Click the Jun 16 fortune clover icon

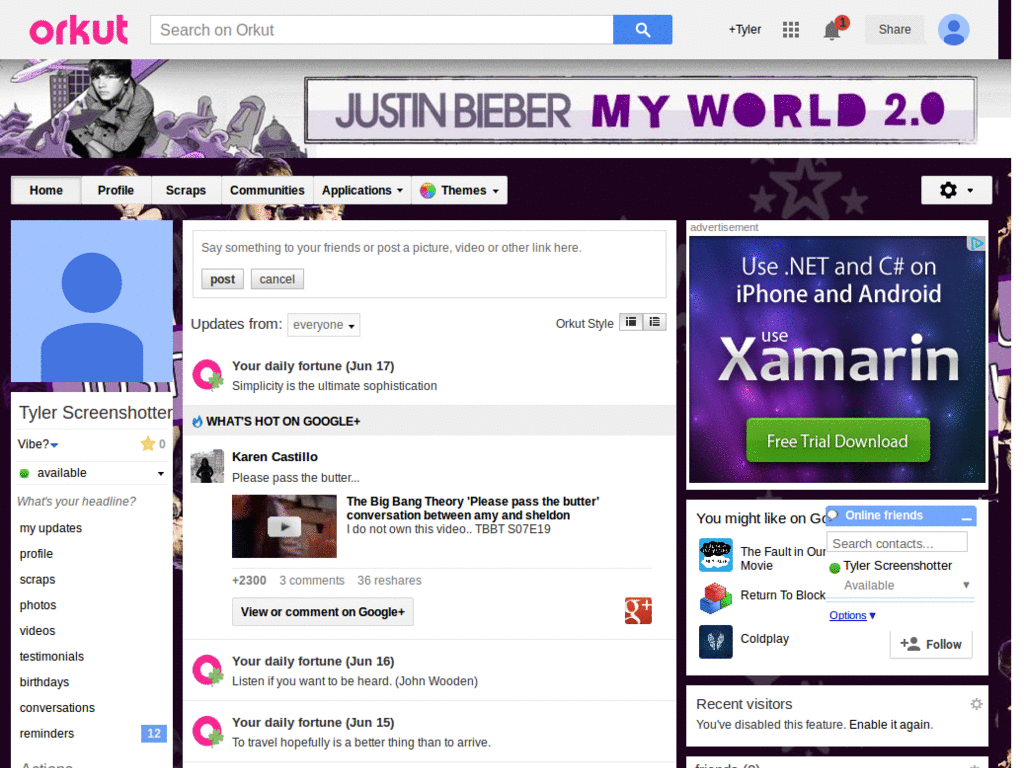click(208, 670)
